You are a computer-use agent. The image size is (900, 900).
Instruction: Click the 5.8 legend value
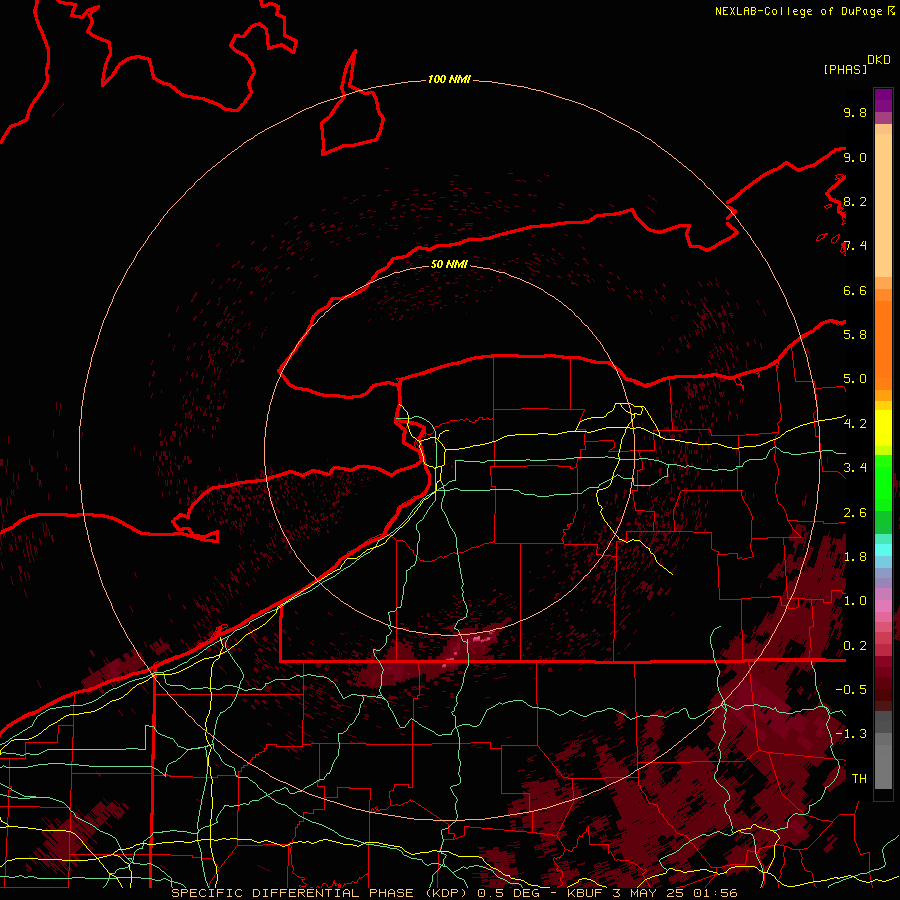(x=855, y=334)
